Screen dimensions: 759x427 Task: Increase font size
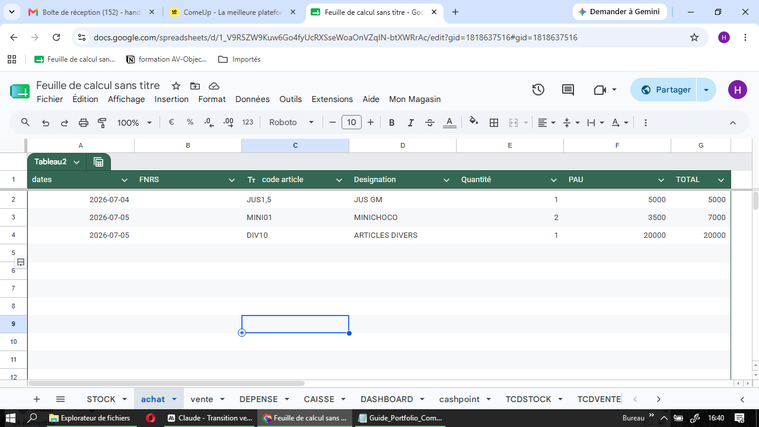coord(370,122)
